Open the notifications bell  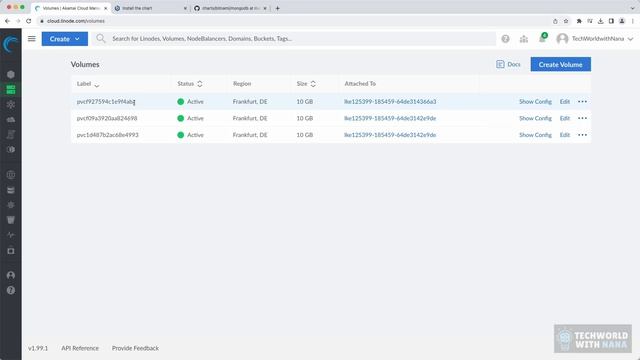[x=542, y=38]
